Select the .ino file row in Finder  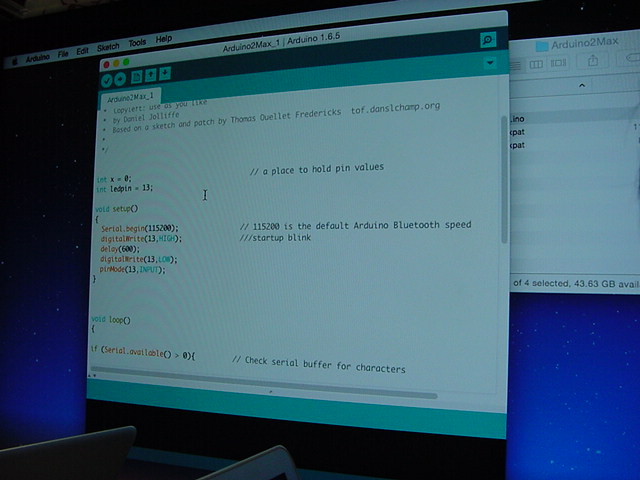point(575,119)
